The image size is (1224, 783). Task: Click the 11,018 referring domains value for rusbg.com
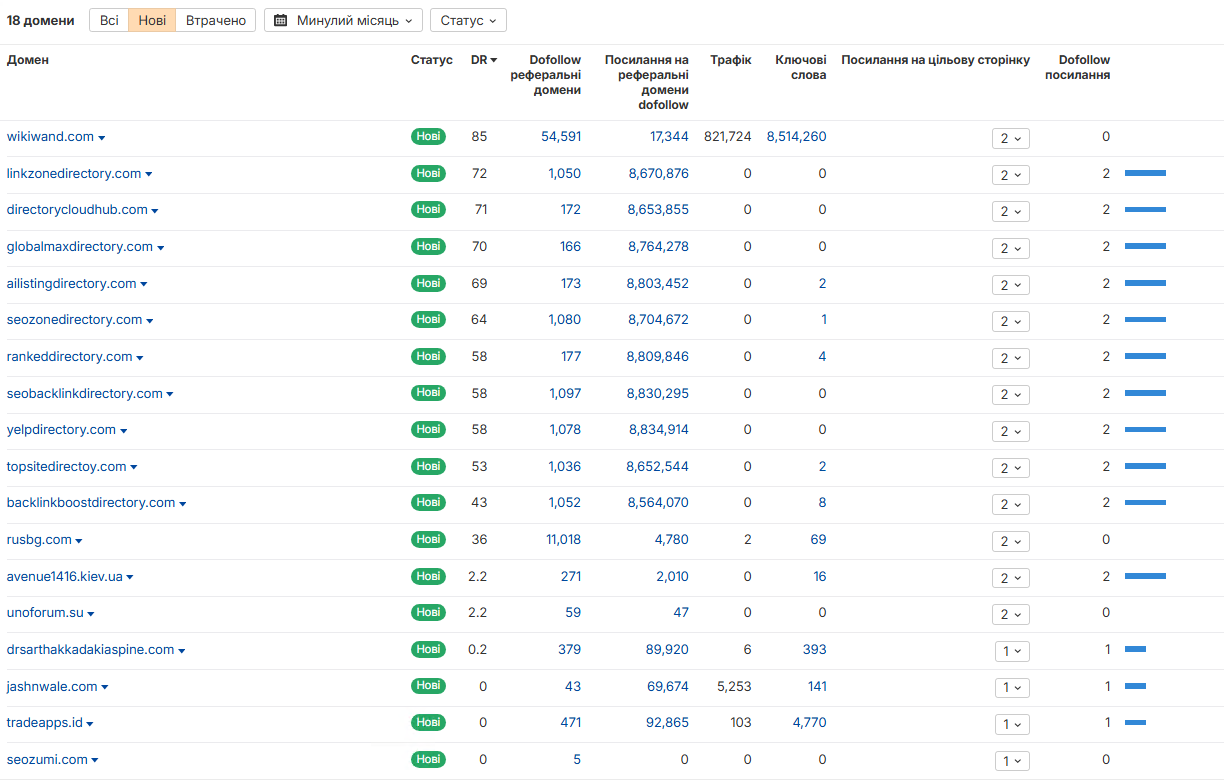[564, 540]
